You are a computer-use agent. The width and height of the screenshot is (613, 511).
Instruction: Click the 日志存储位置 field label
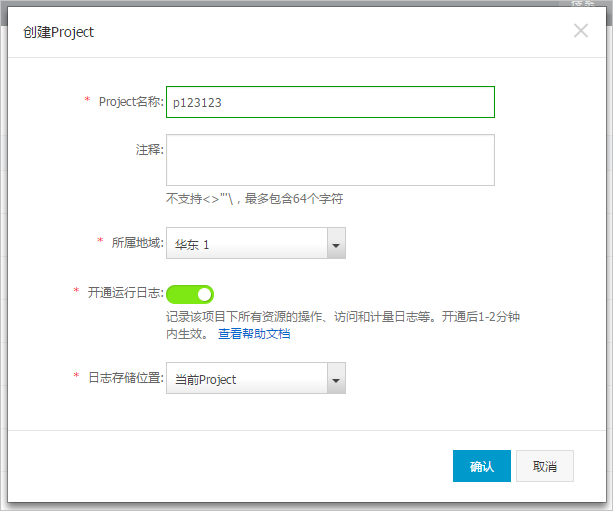[x=125, y=378]
